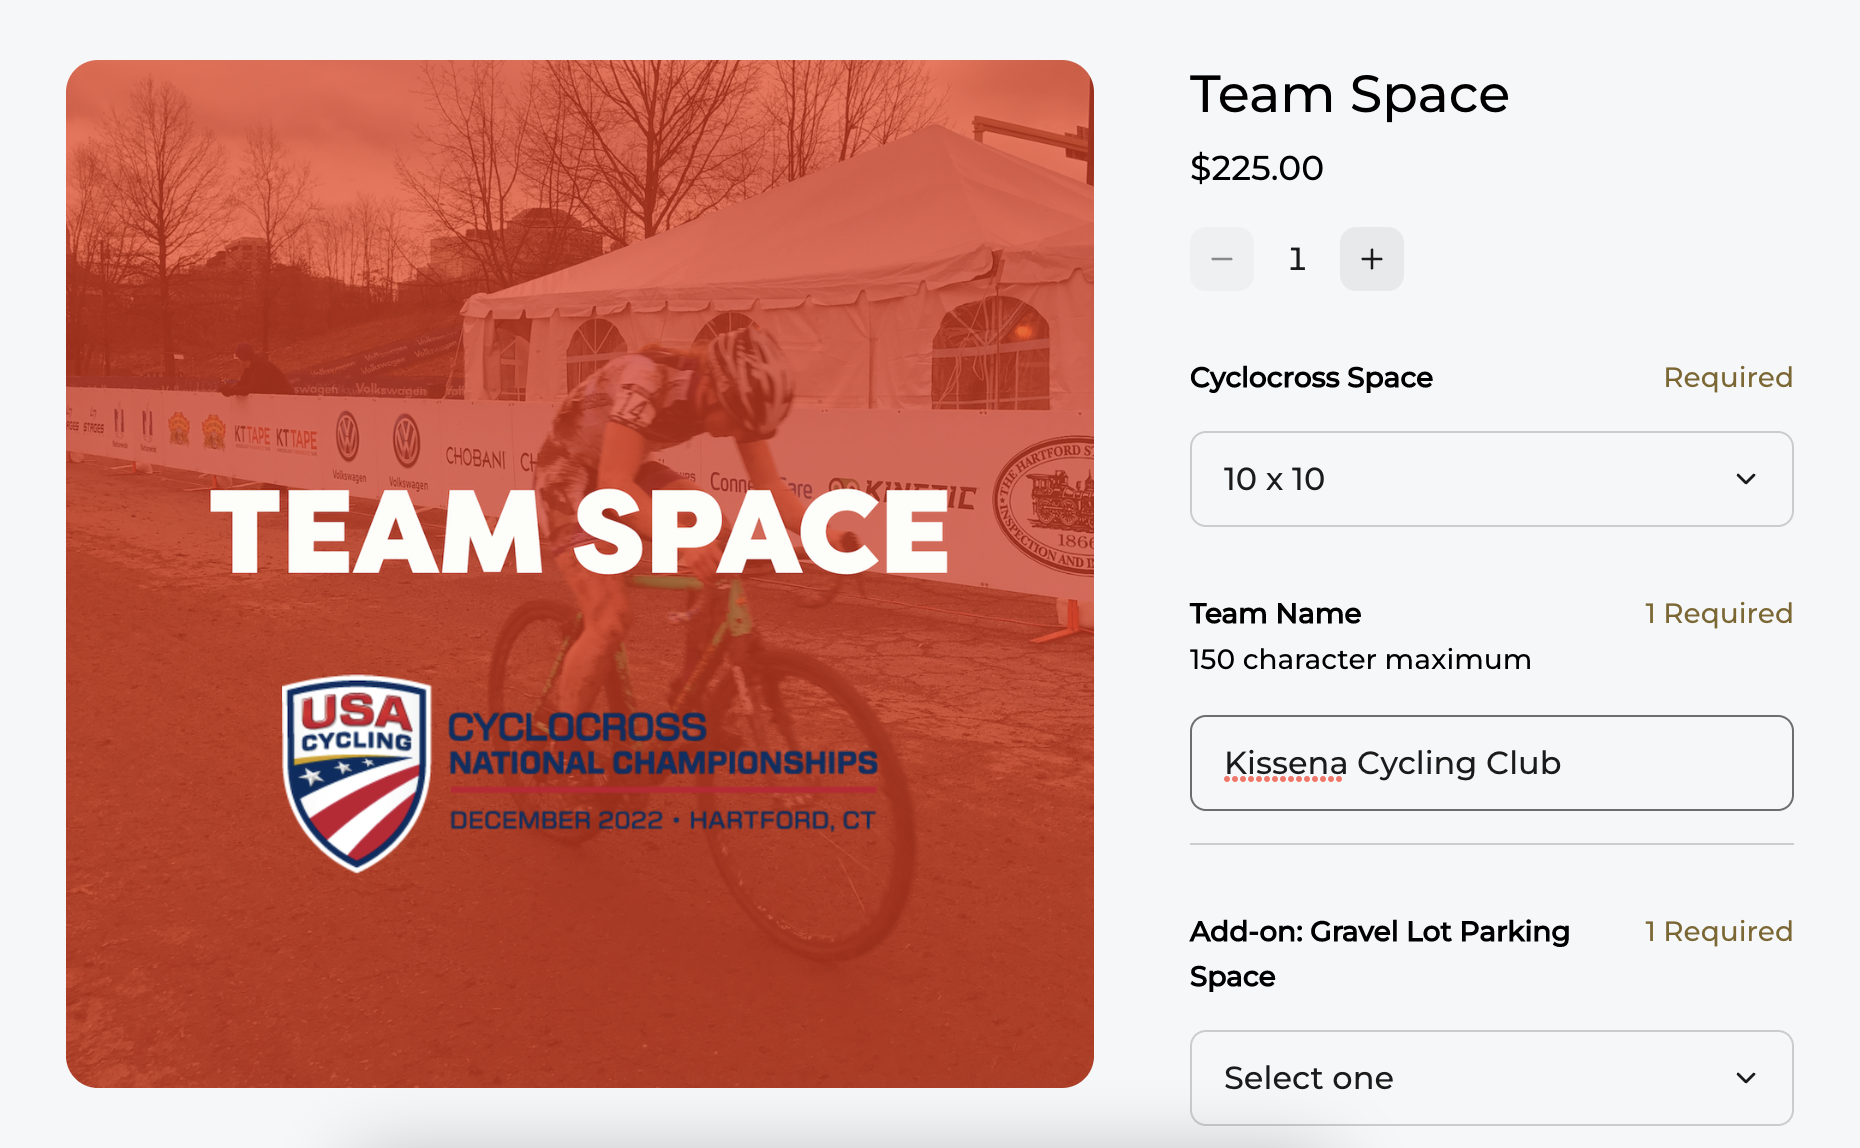
Task: Click the Team Space product image
Action: tap(580, 574)
